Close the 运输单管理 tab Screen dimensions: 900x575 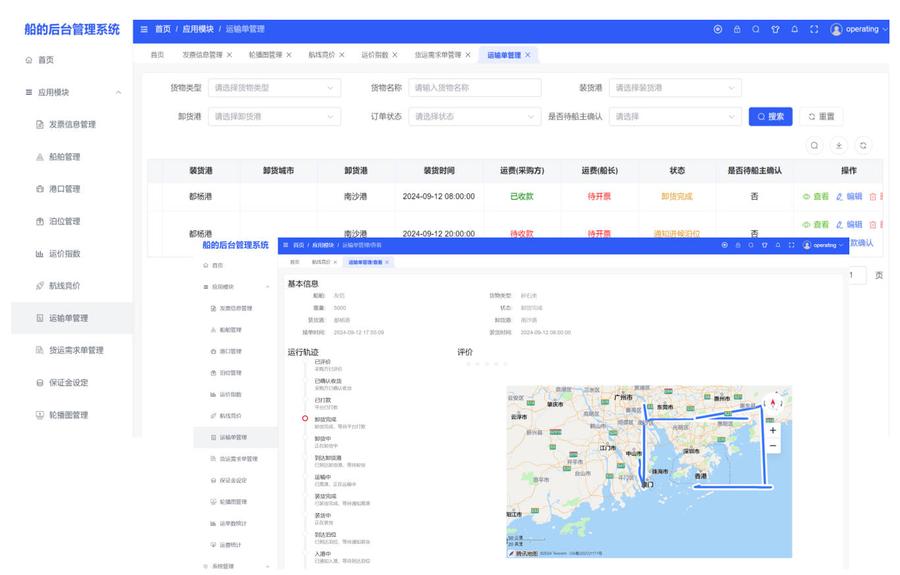(x=528, y=55)
